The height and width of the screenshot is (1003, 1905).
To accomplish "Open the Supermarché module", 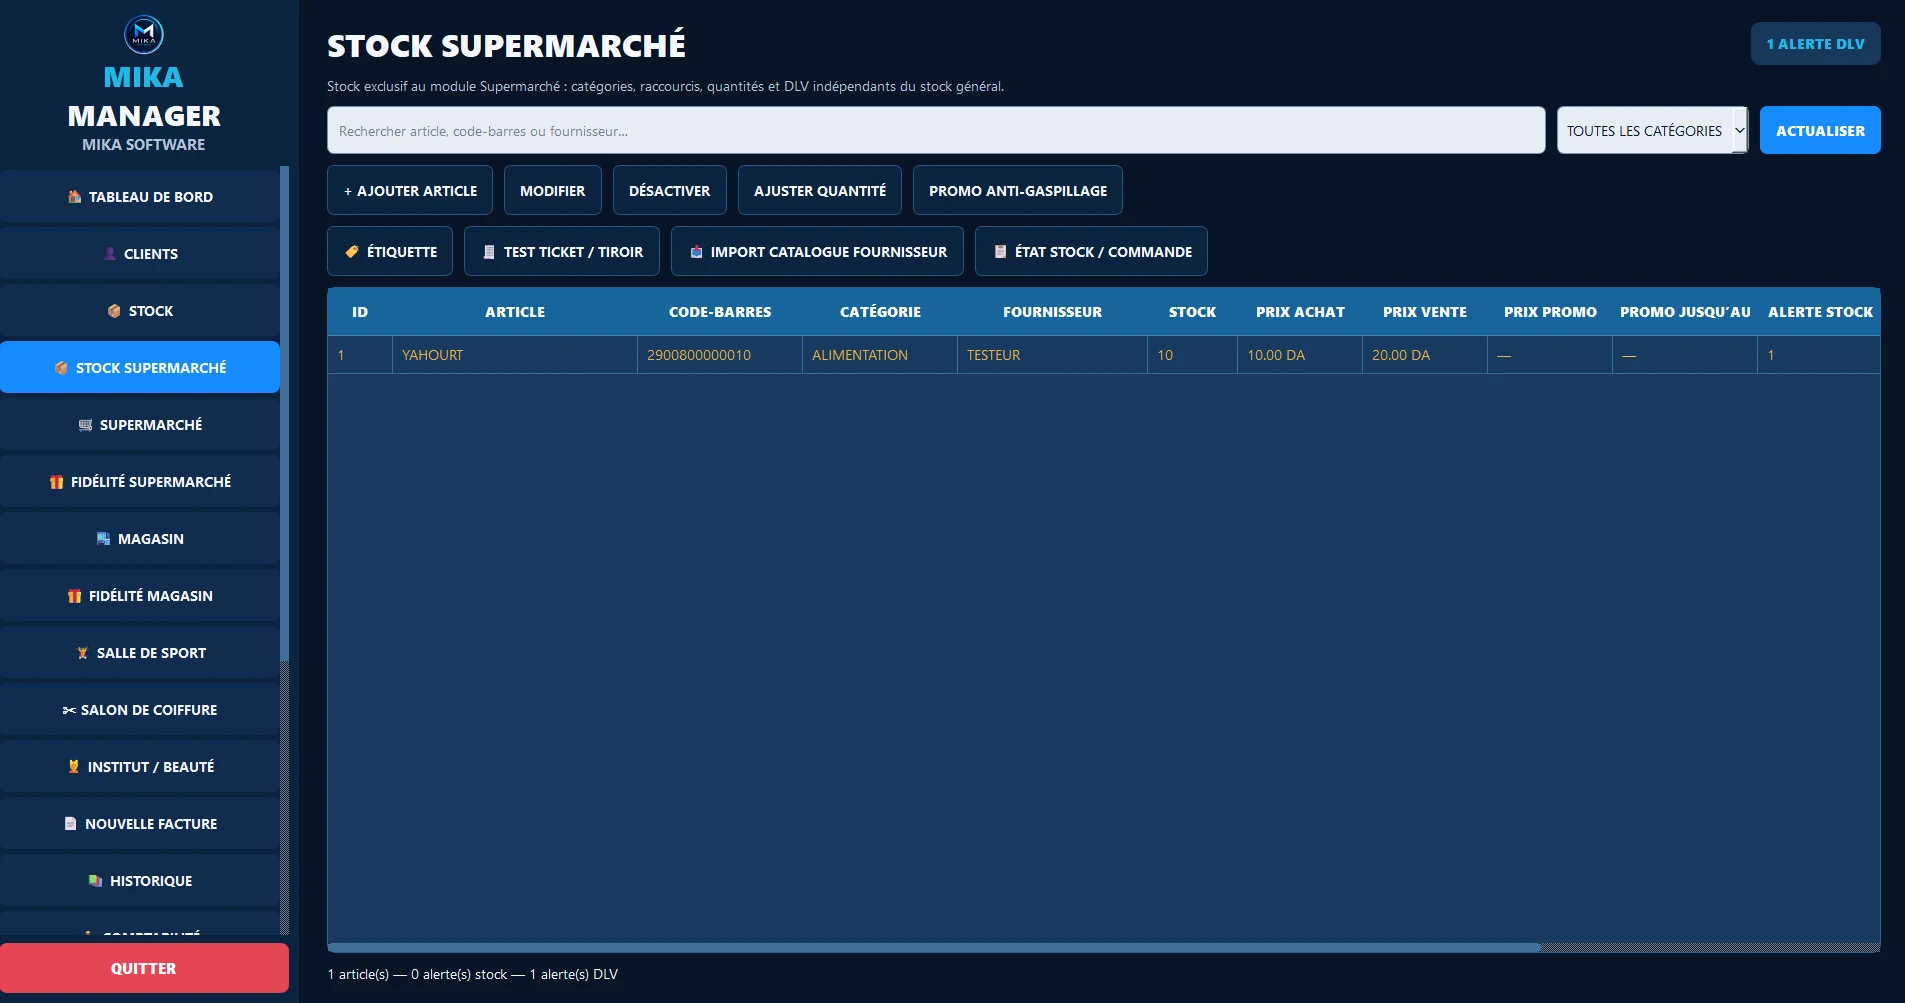I will point(140,425).
